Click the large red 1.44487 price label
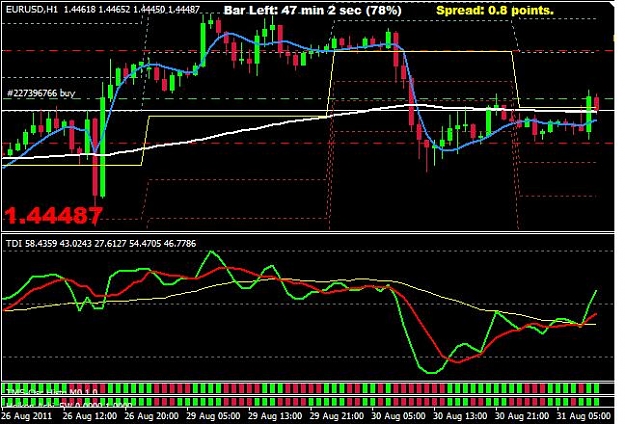Viewport: 625px width, 424px height. (53, 216)
